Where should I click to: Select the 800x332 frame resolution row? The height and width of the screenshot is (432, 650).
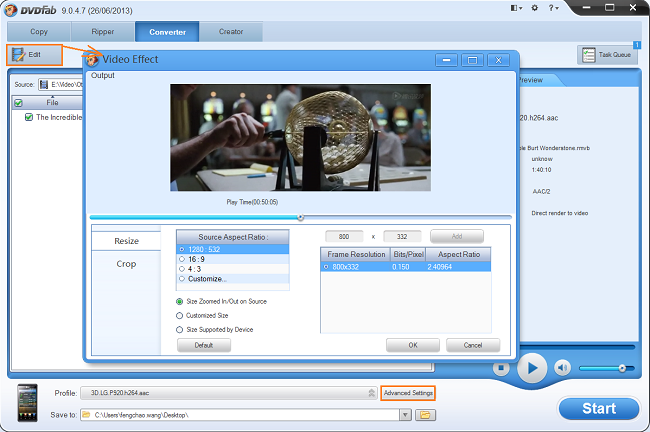(405, 267)
